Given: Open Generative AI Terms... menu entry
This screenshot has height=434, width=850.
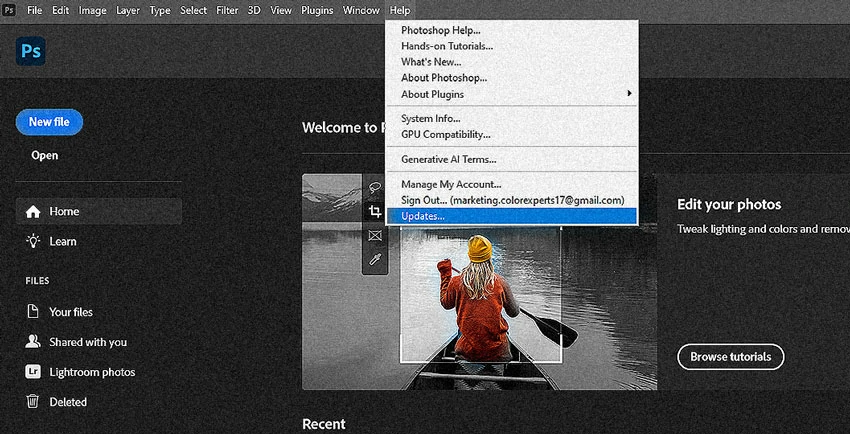Looking at the screenshot, I should click(511, 159).
